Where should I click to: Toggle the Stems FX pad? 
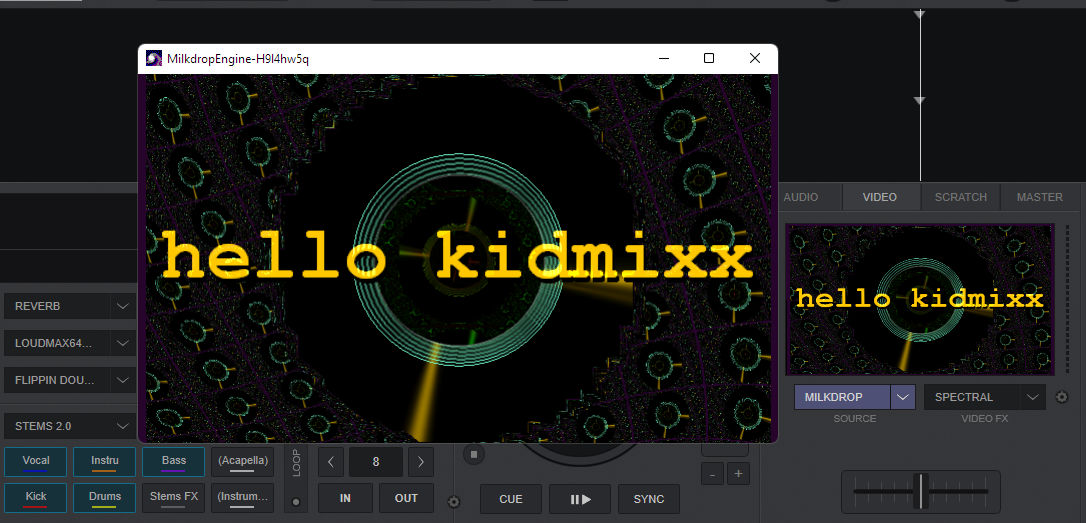point(174,497)
